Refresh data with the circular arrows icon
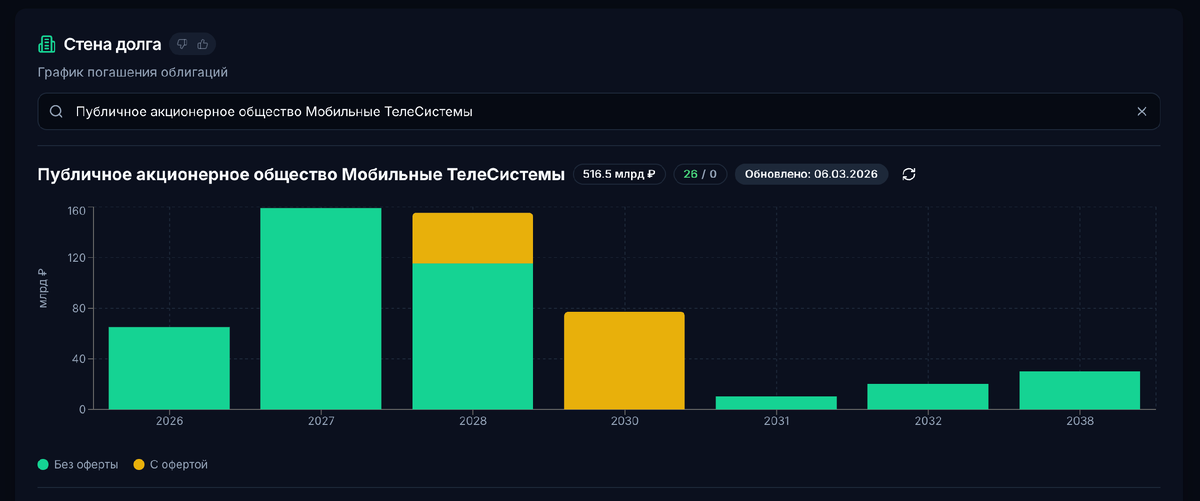Screen dimensions: 1200x501 click(x=909, y=174)
